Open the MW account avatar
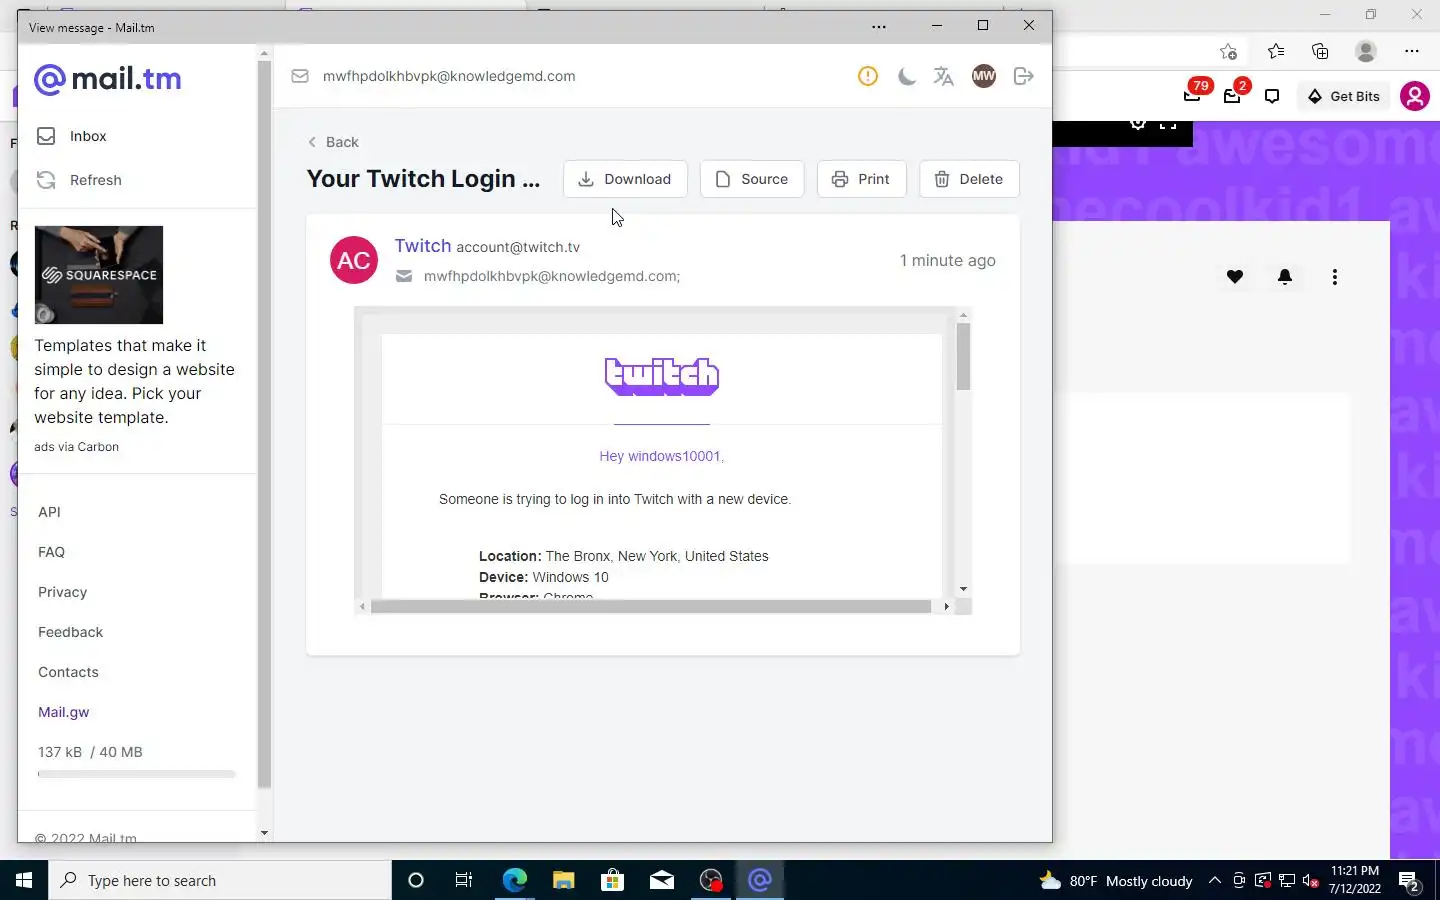The height and width of the screenshot is (900, 1440). [x=984, y=76]
